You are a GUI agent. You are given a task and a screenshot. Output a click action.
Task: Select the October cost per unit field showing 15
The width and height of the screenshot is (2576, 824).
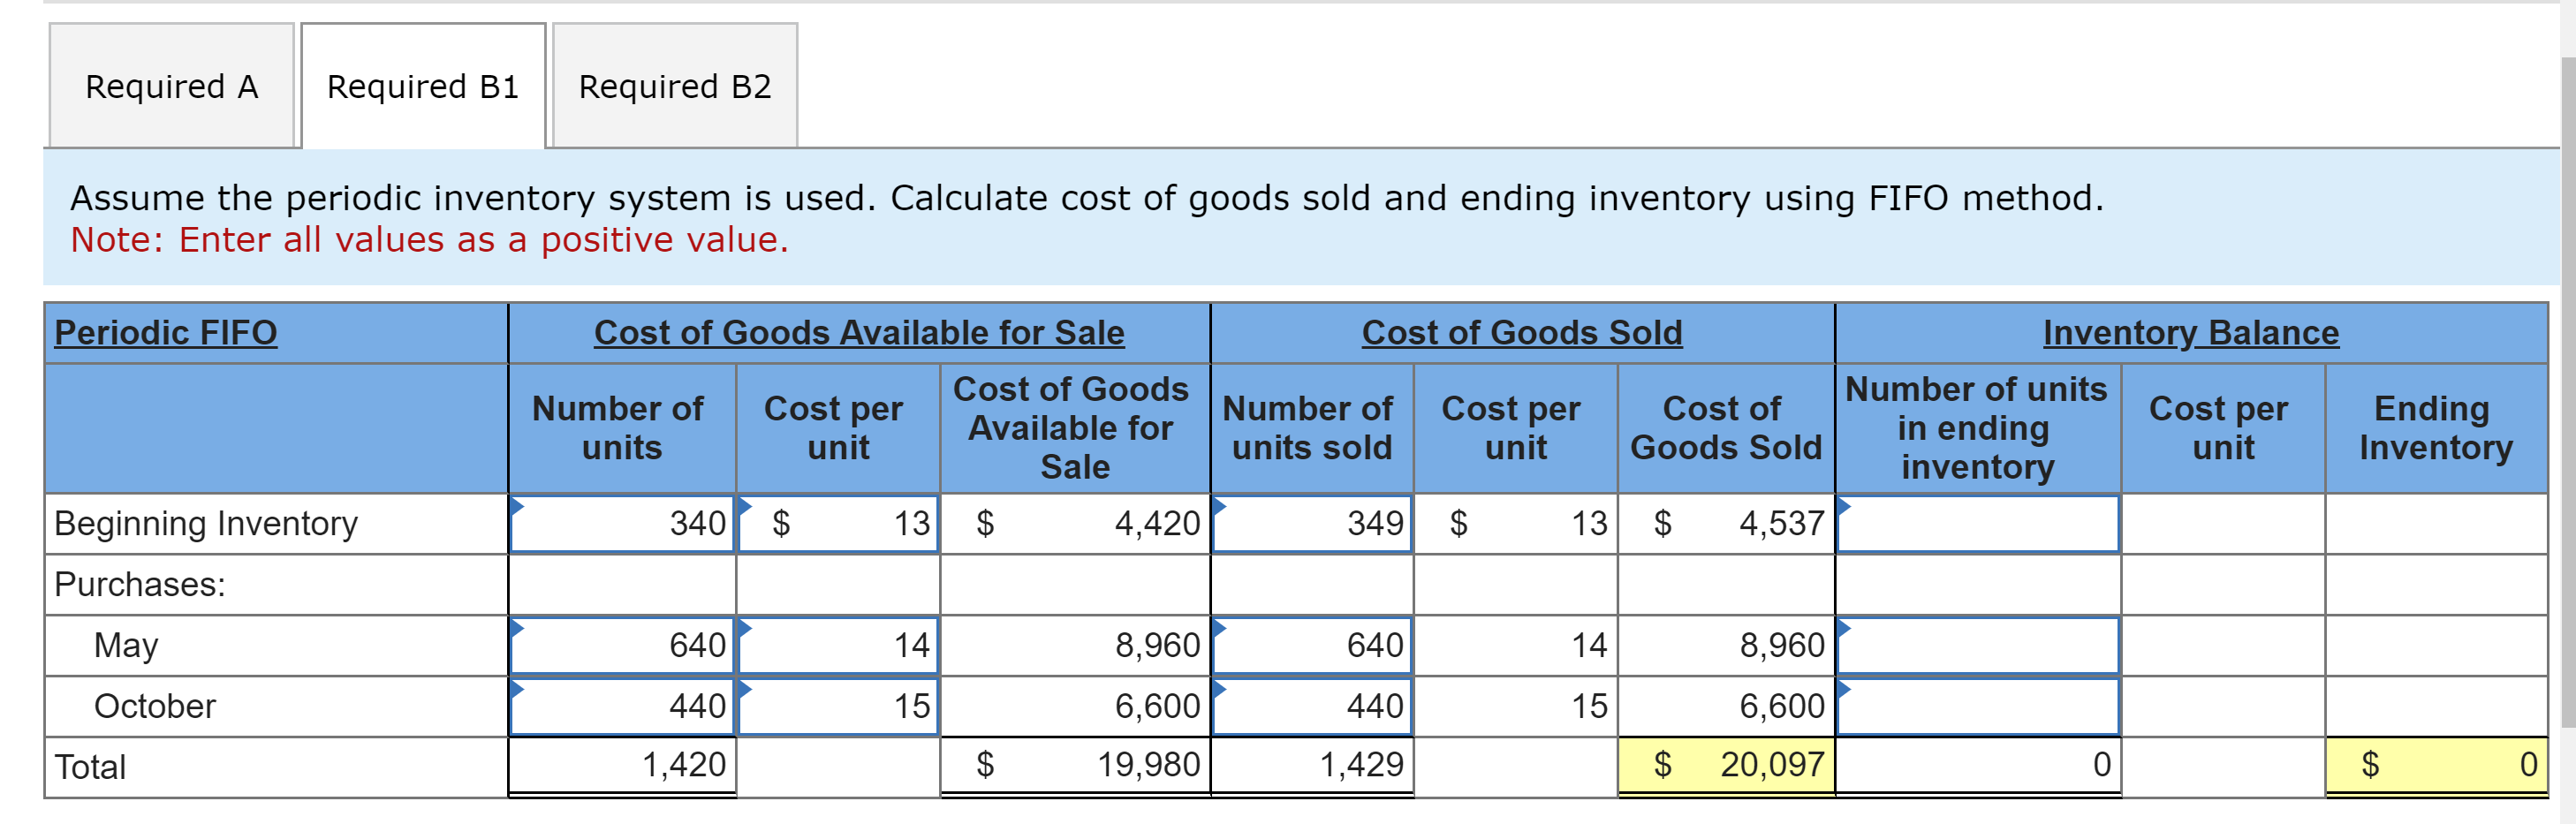coord(837,705)
